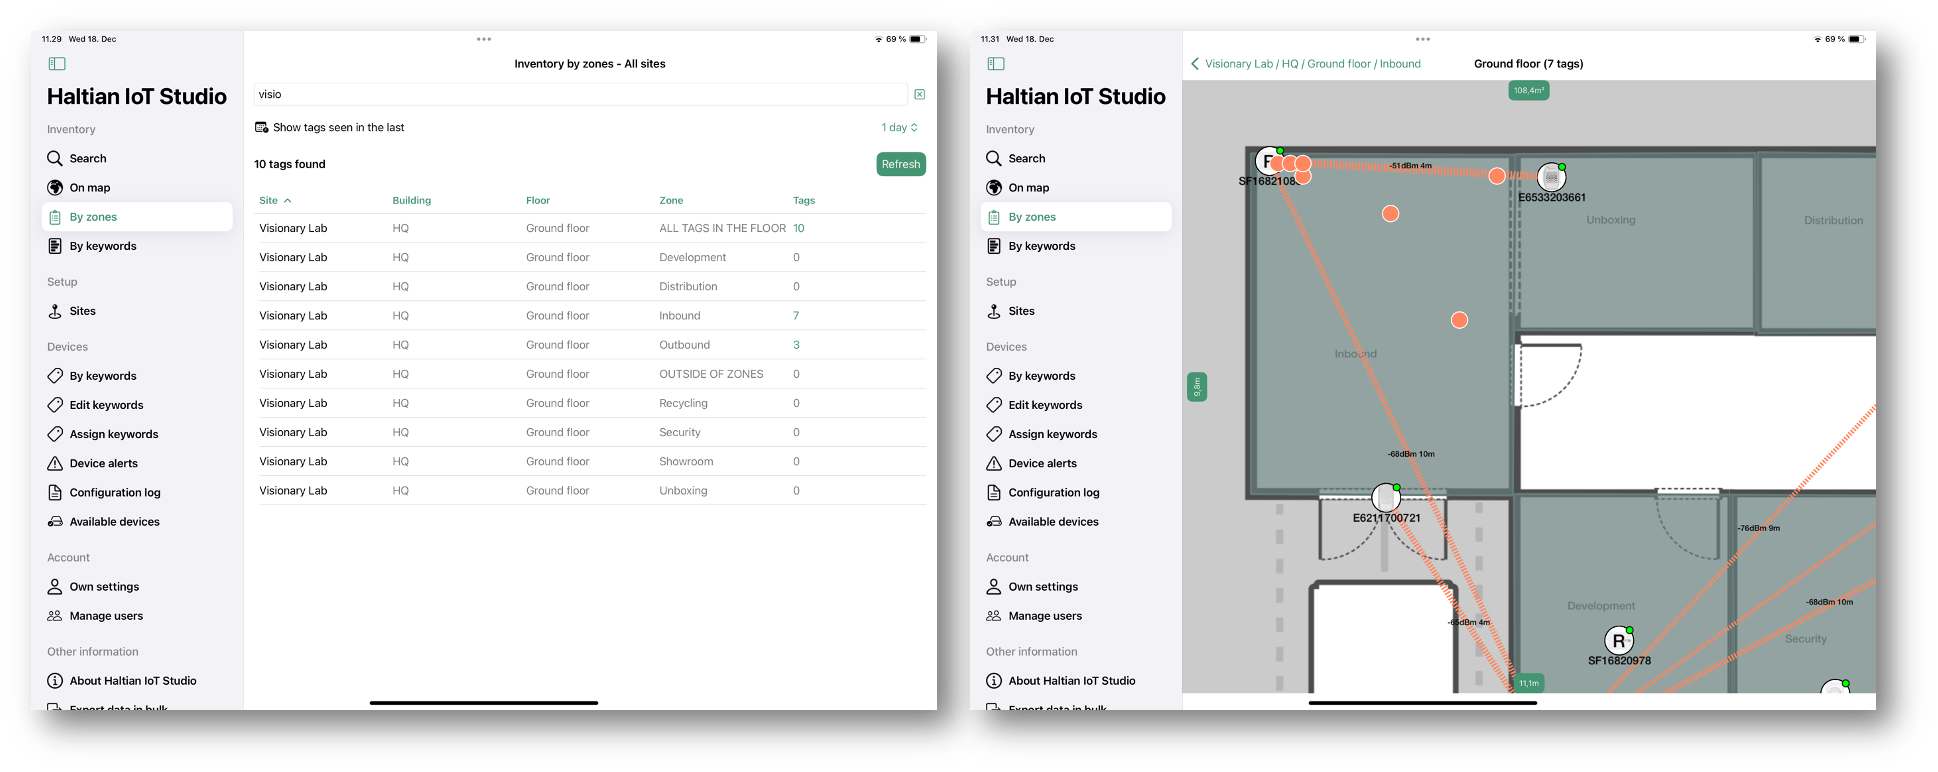Open the 'ALL TAGS IN THE FLOOR' row
This screenshot has width=1938, height=772.
(592, 228)
